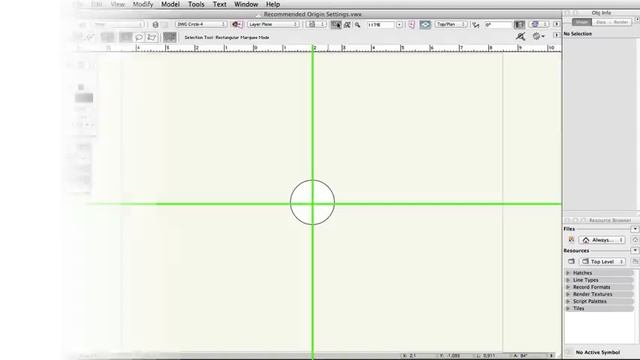Open the Top Level folder dropdown
Screen dimensions: 640x360
(602, 261)
